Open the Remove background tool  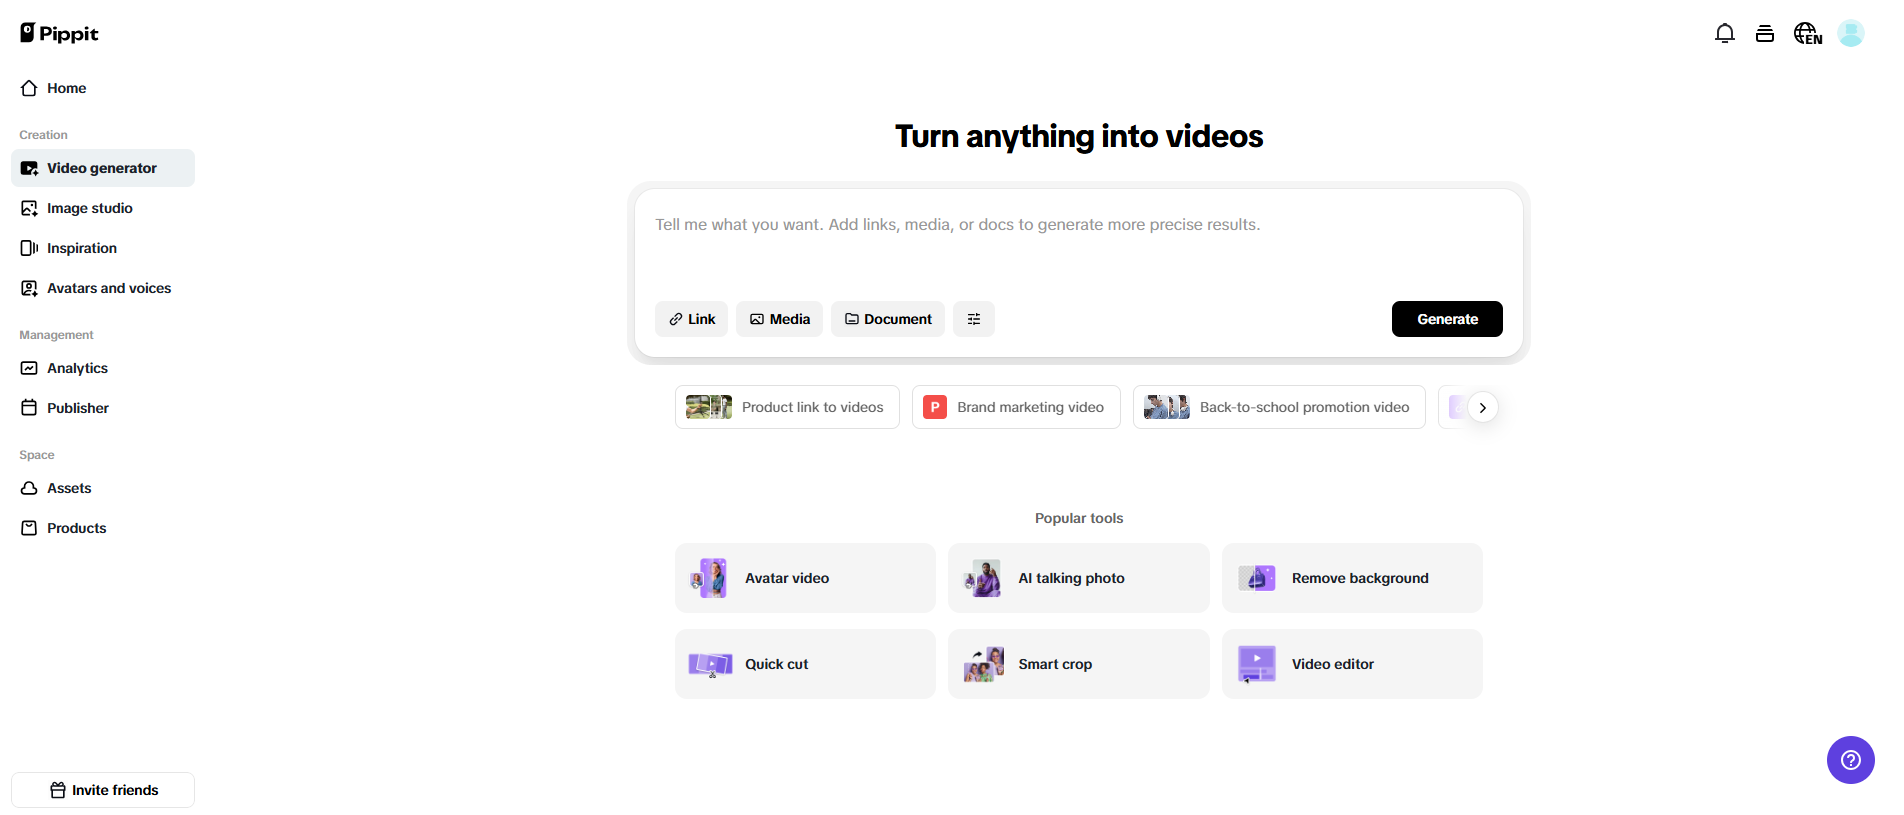[x=1352, y=578]
